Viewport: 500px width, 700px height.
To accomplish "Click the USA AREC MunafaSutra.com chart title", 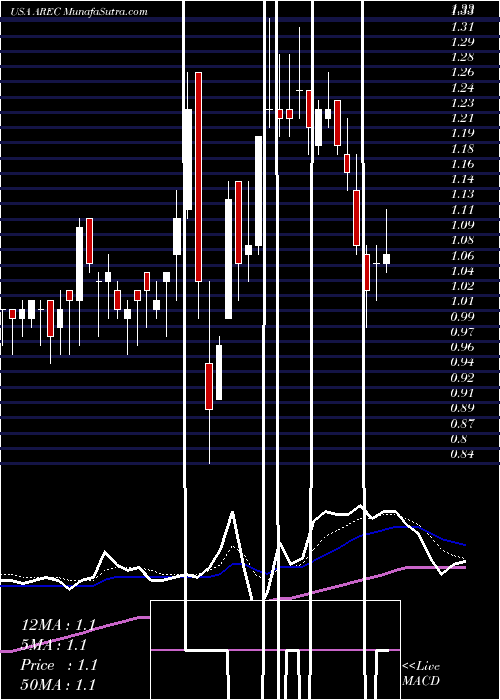I will pos(79,12).
